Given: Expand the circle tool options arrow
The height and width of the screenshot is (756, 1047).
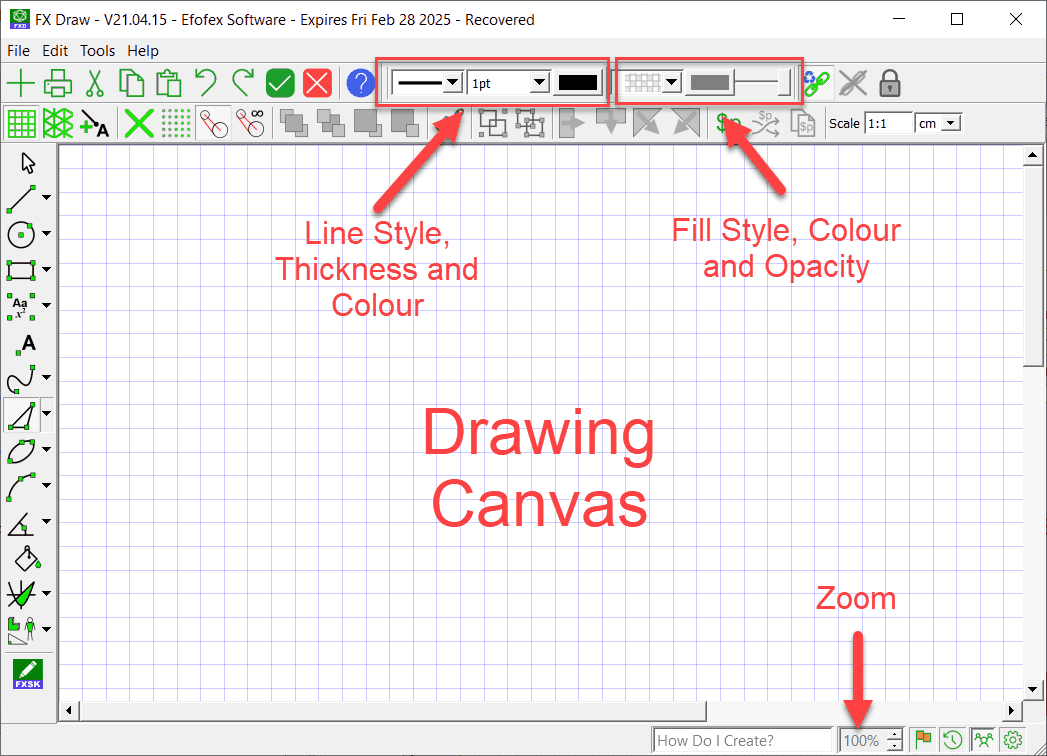Looking at the screenshot, I should [46, 234].
